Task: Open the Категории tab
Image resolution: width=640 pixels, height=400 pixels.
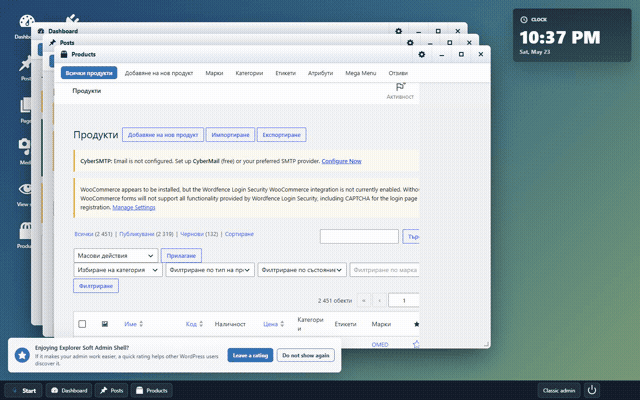Action: pos(249,73)
